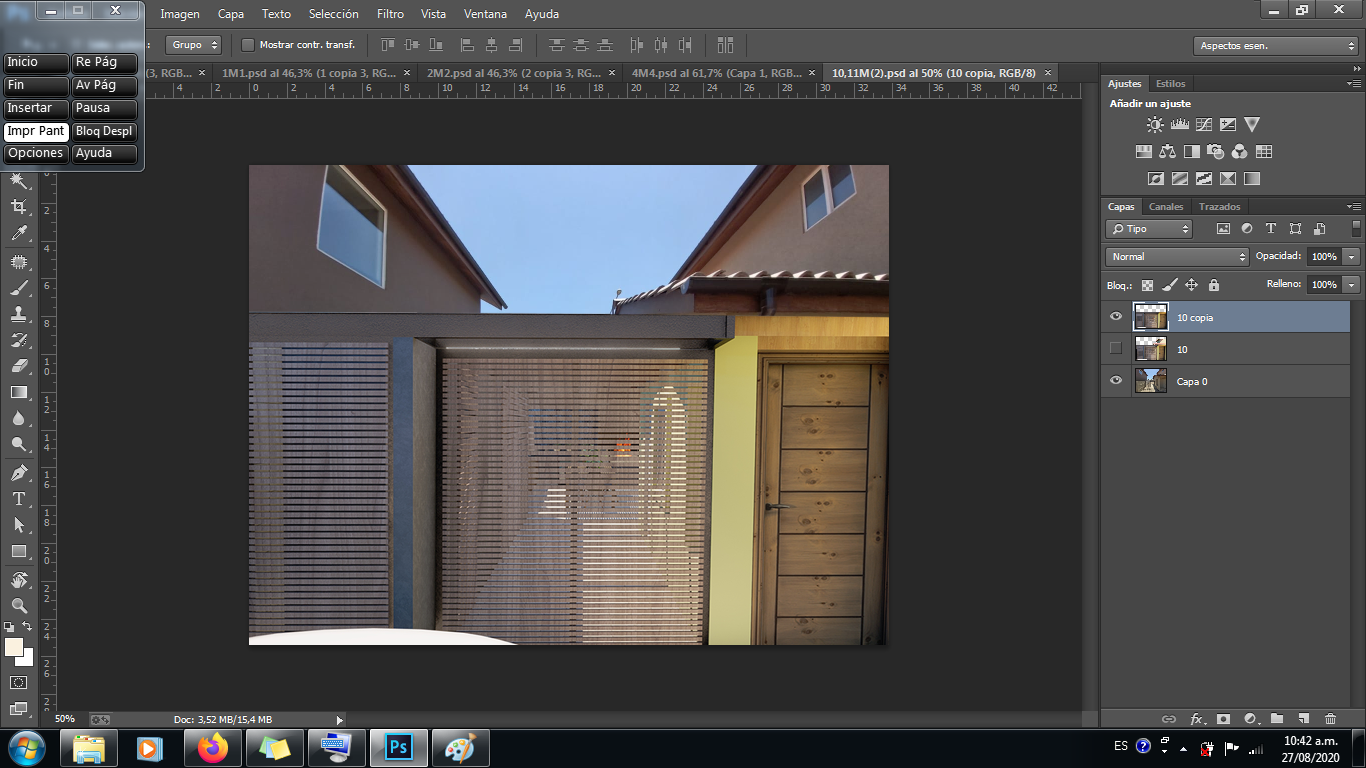The height and width of the screenshot is (768, 1366).
Task: Create a new layer from Layers panel
Action: pos(1303,719)
